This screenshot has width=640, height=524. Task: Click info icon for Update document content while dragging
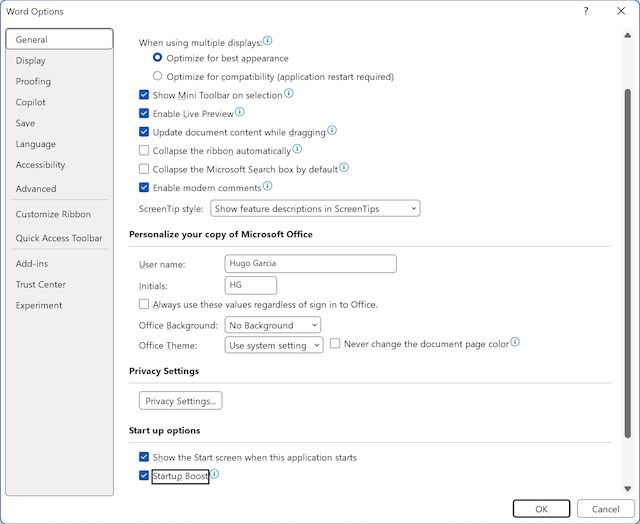click(x=332, y=131)
